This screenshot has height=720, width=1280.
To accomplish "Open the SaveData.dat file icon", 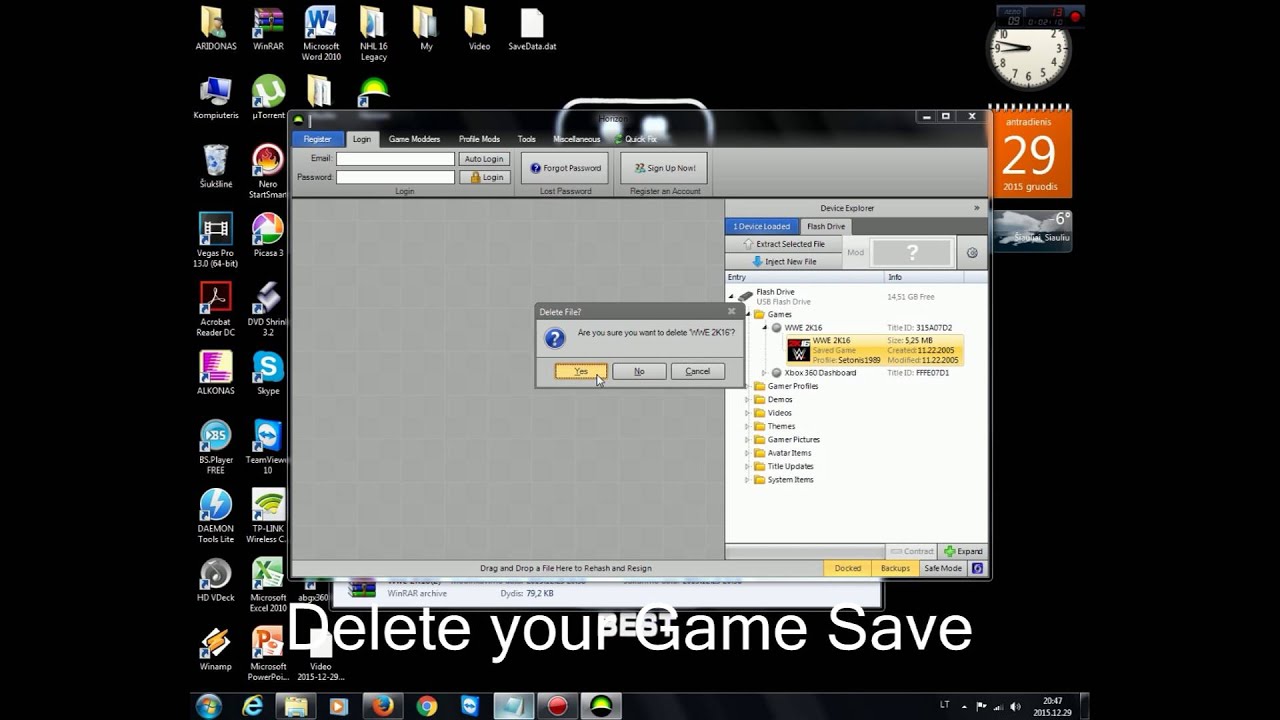I will click(532, 29).
